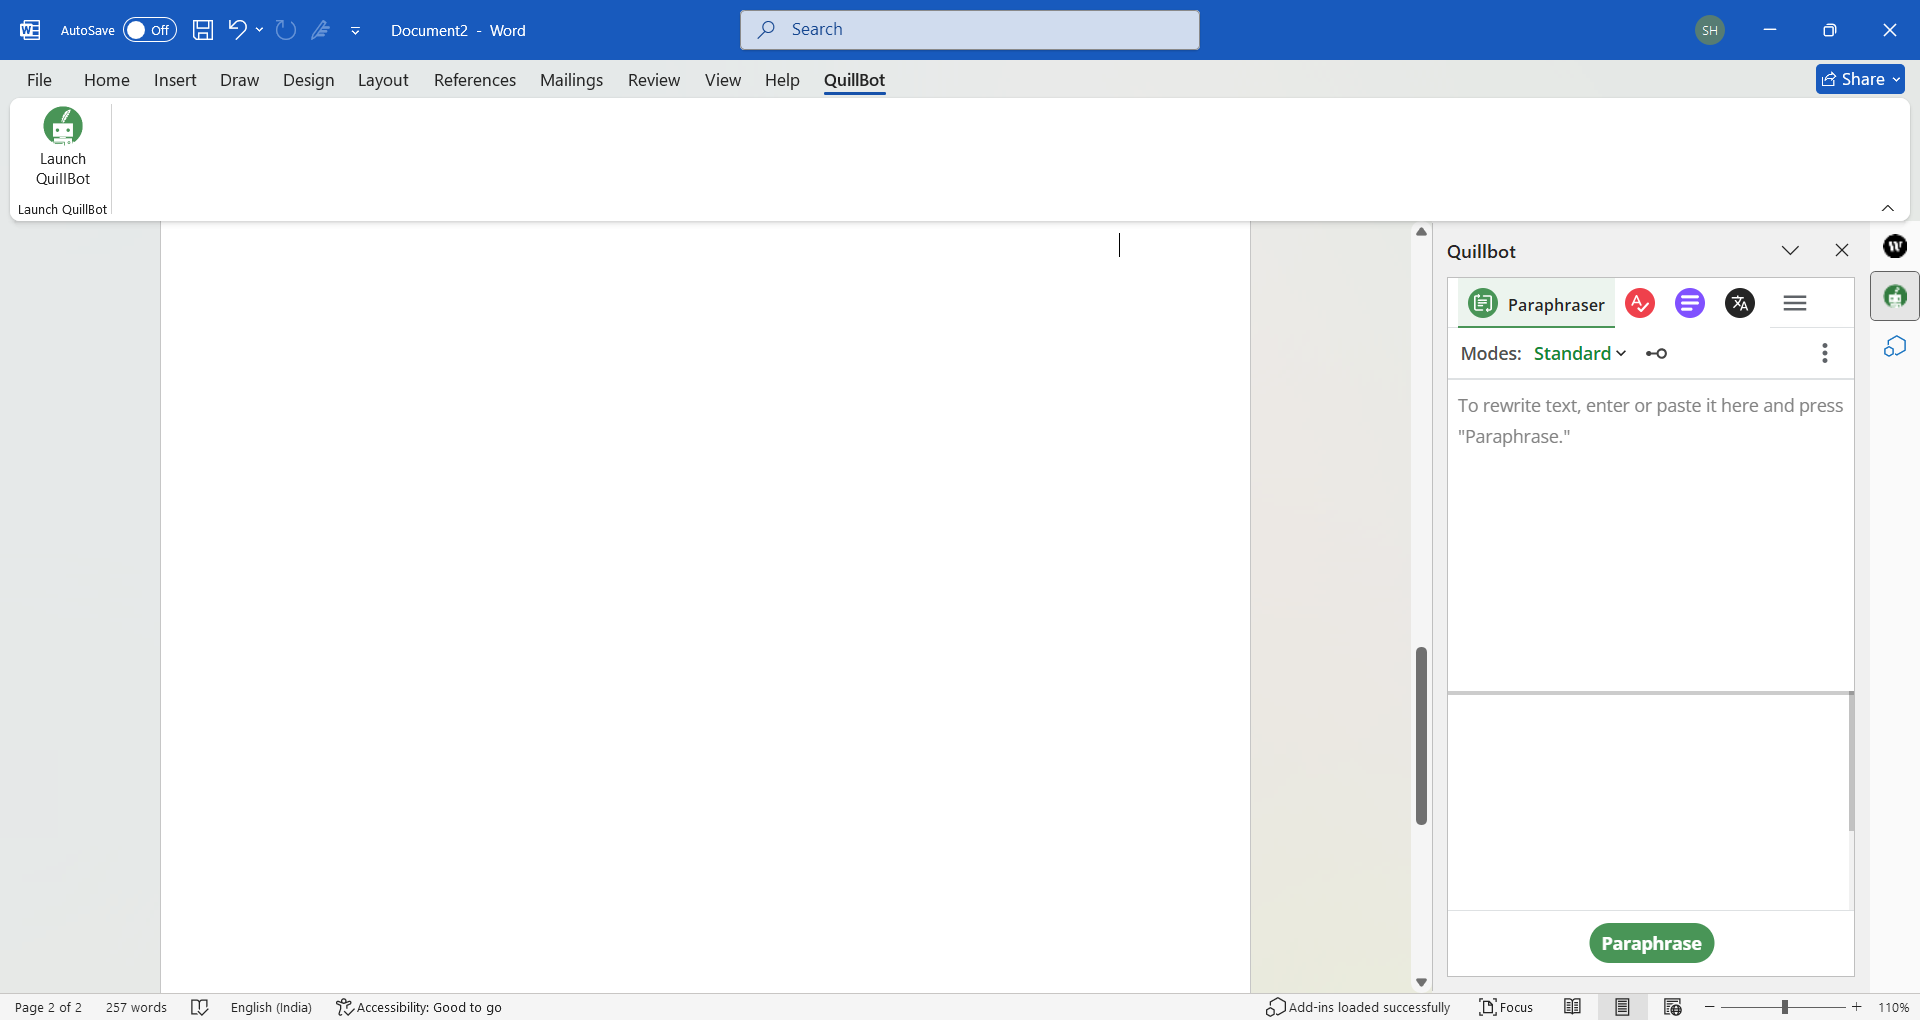Click the Quillbot output pane scrollbar
1920x1020 pixels.
pos(1851,762)
